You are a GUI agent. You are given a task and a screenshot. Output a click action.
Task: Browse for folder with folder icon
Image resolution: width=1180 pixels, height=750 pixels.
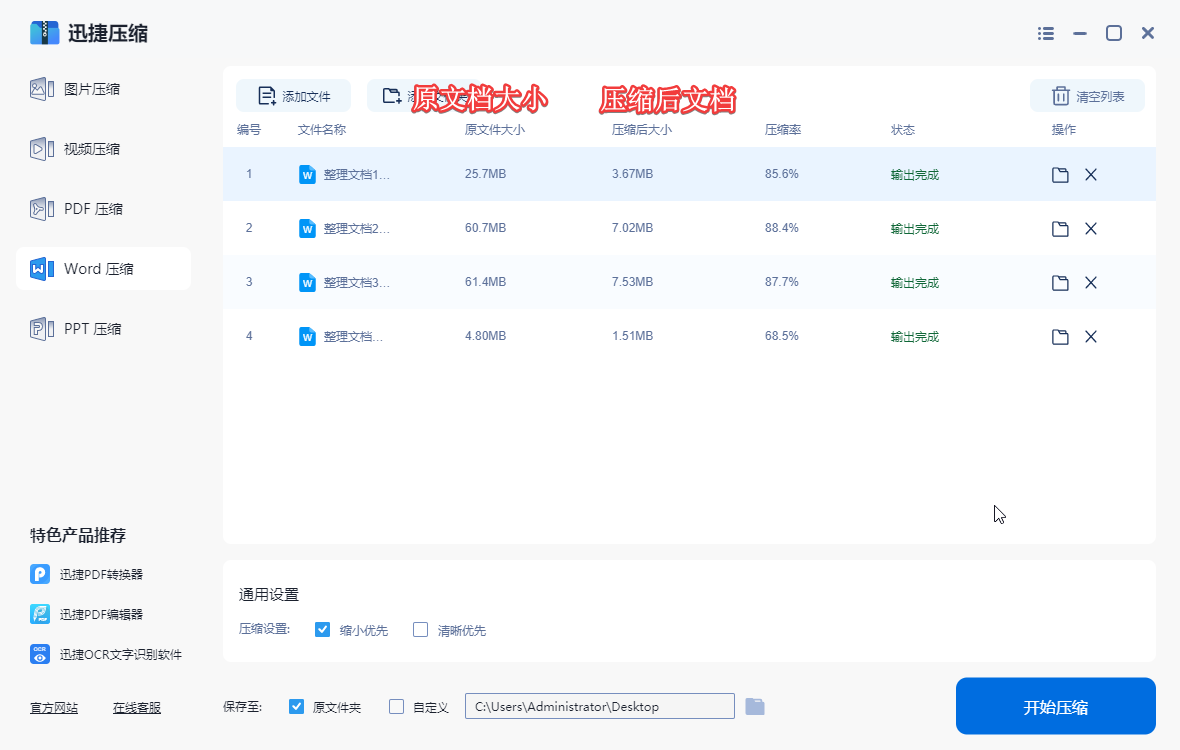(755, 706)
